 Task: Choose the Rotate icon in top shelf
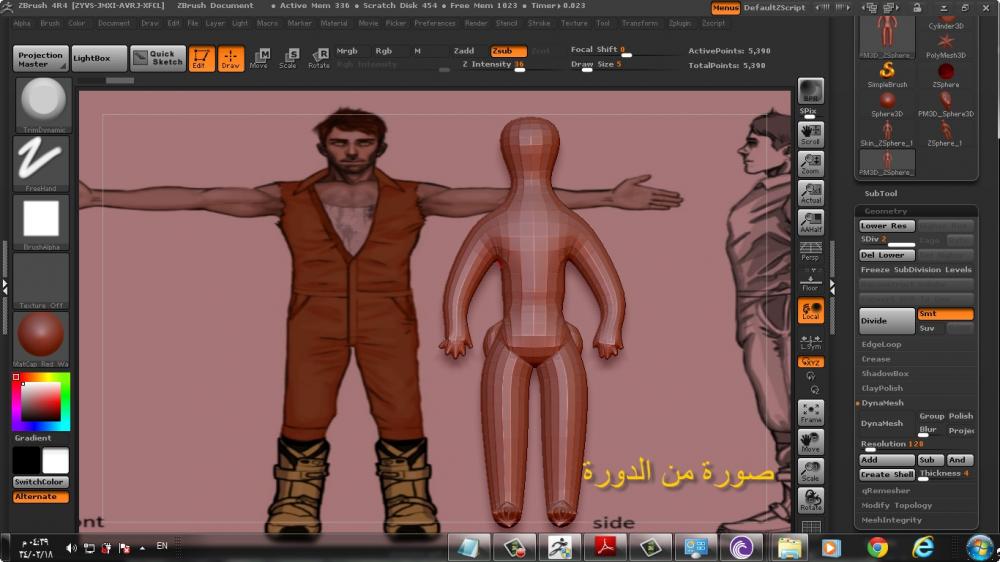pyautogui.click(x=319, y=58)
